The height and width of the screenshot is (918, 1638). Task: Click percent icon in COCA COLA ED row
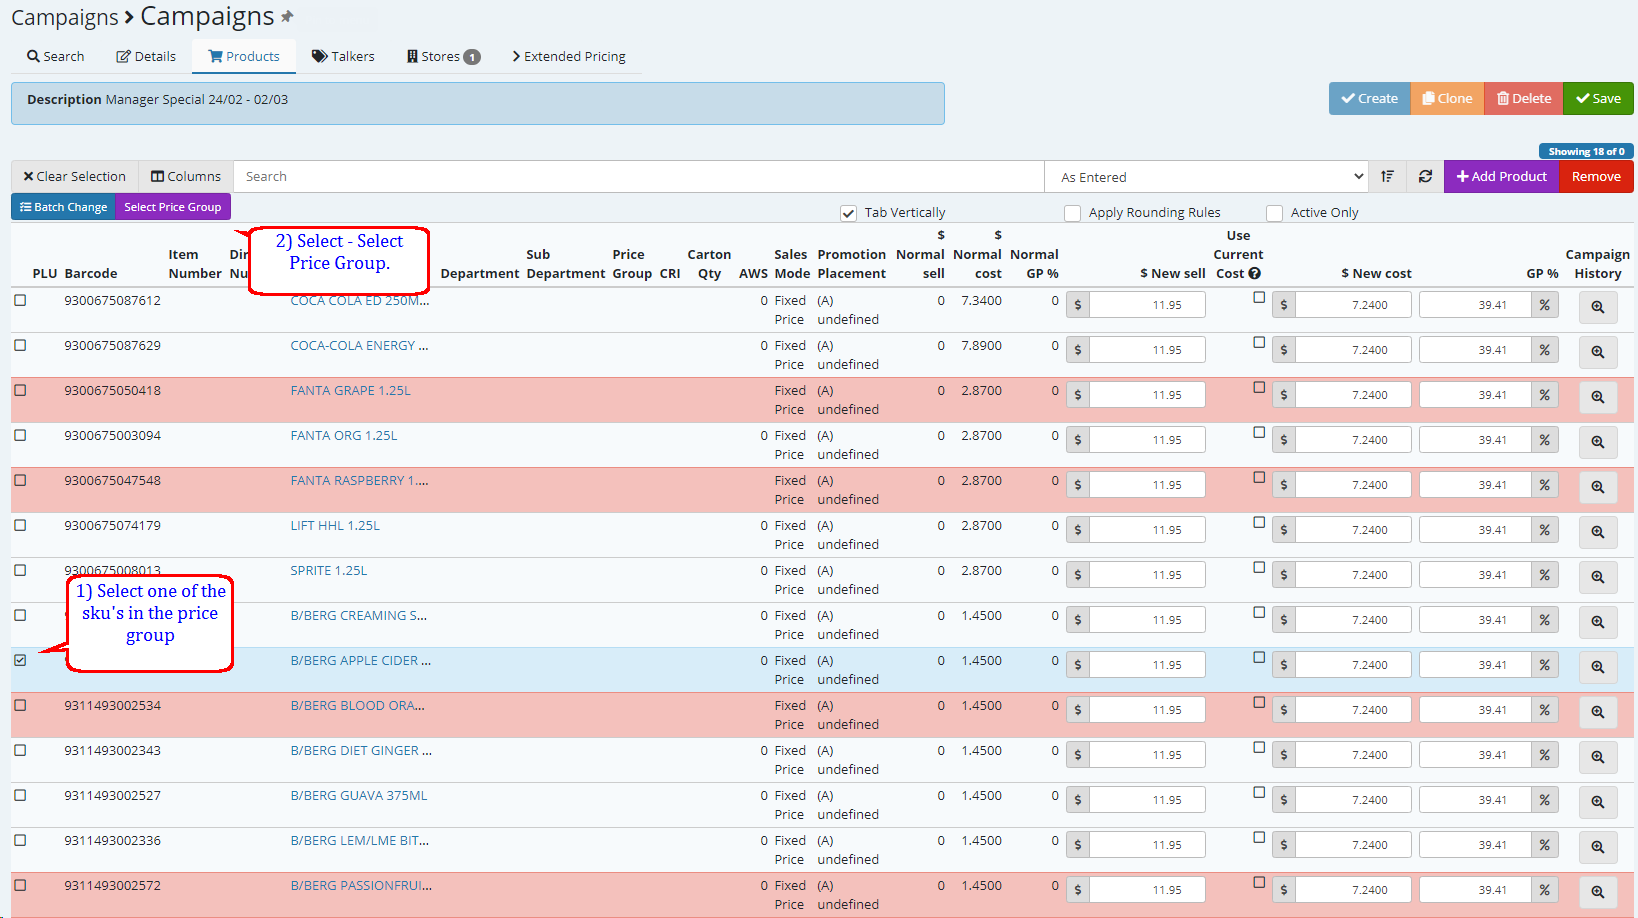click(x=1544, y=305)
